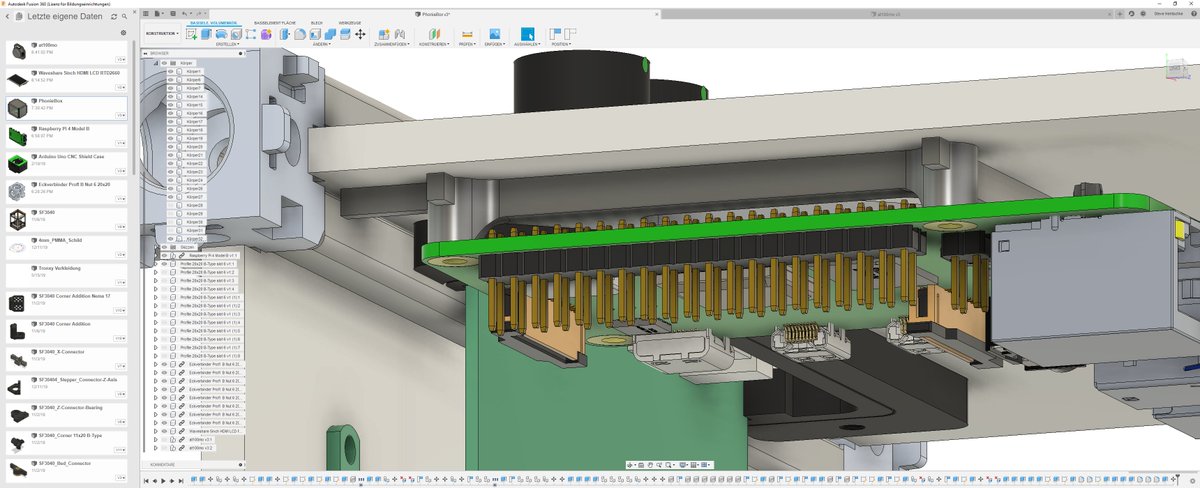Select the Combine tool
The width and height of the screenshot is (1200, 488).
coord(329,34)
